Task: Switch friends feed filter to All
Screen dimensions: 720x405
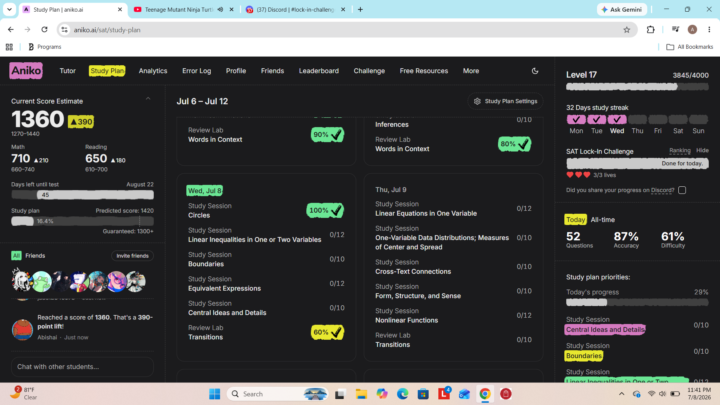Action: 16,256
